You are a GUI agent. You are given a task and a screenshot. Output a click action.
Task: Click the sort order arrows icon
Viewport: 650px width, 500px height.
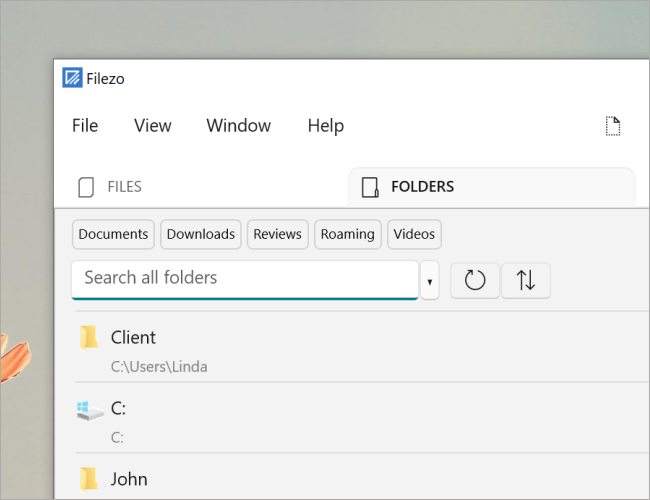(x=526, y=281)
